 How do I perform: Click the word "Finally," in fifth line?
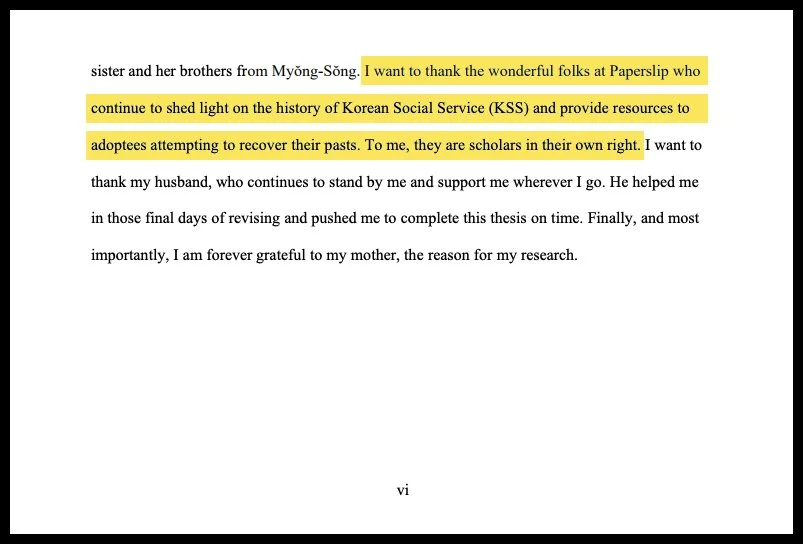612,219
